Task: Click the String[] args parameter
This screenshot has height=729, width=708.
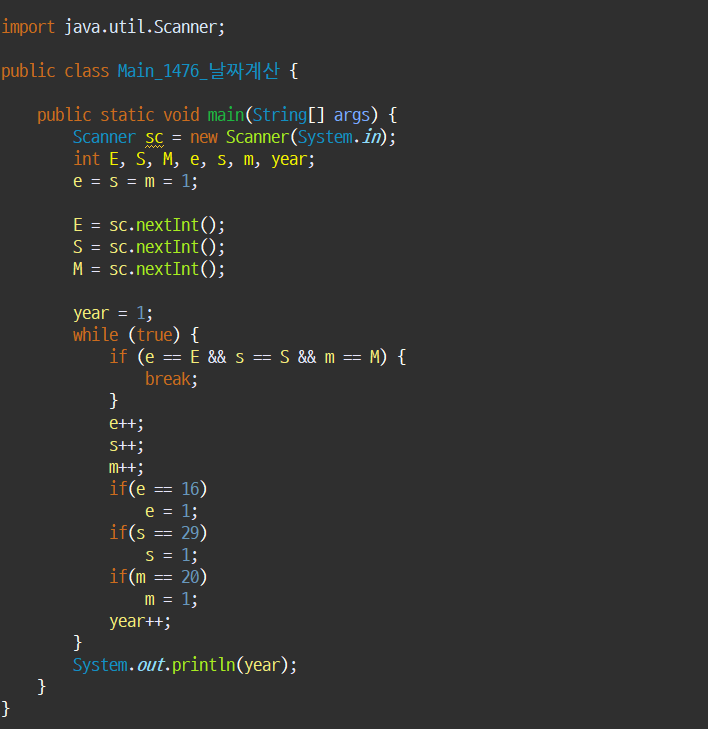Action: click(x=311, y=115)
